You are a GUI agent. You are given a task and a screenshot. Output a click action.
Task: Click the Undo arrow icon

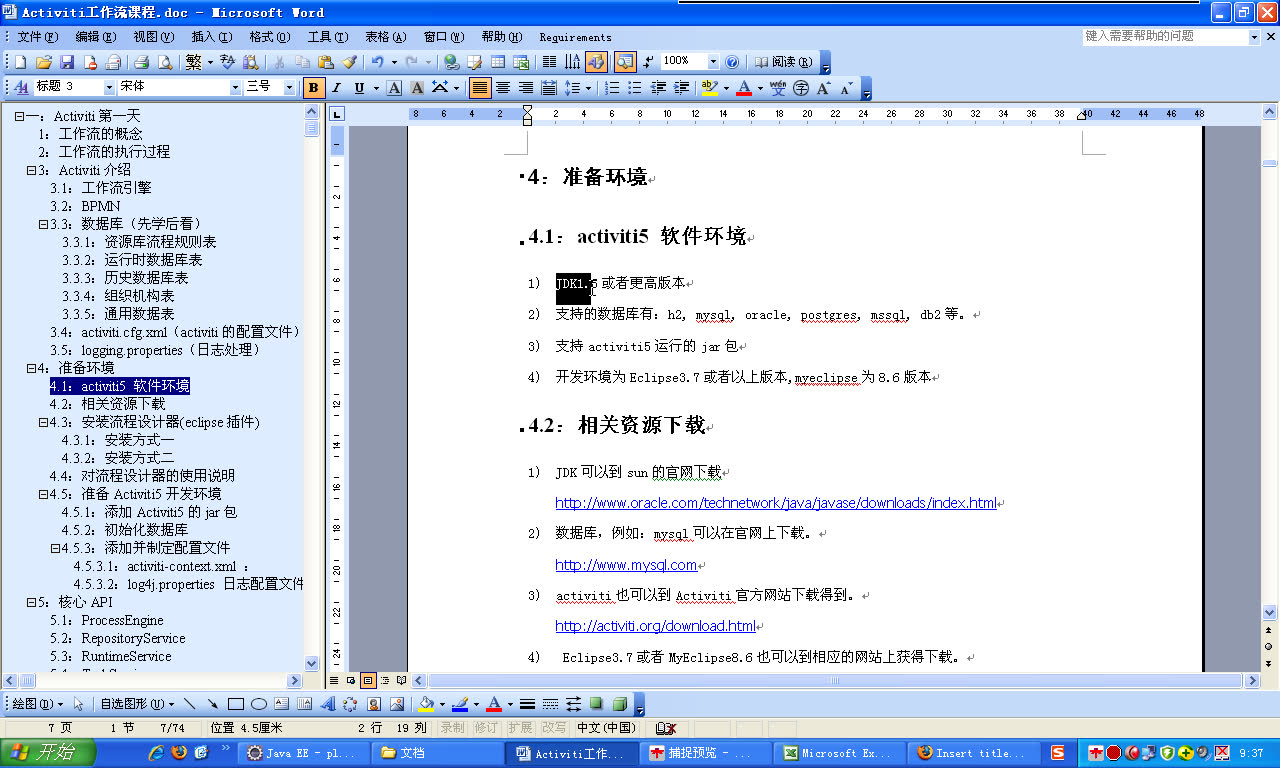[377, 62]
